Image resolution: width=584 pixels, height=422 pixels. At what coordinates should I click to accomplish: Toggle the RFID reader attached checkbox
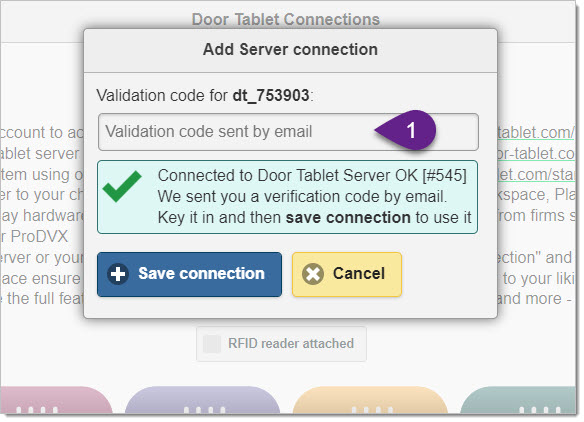pos(212,344)
